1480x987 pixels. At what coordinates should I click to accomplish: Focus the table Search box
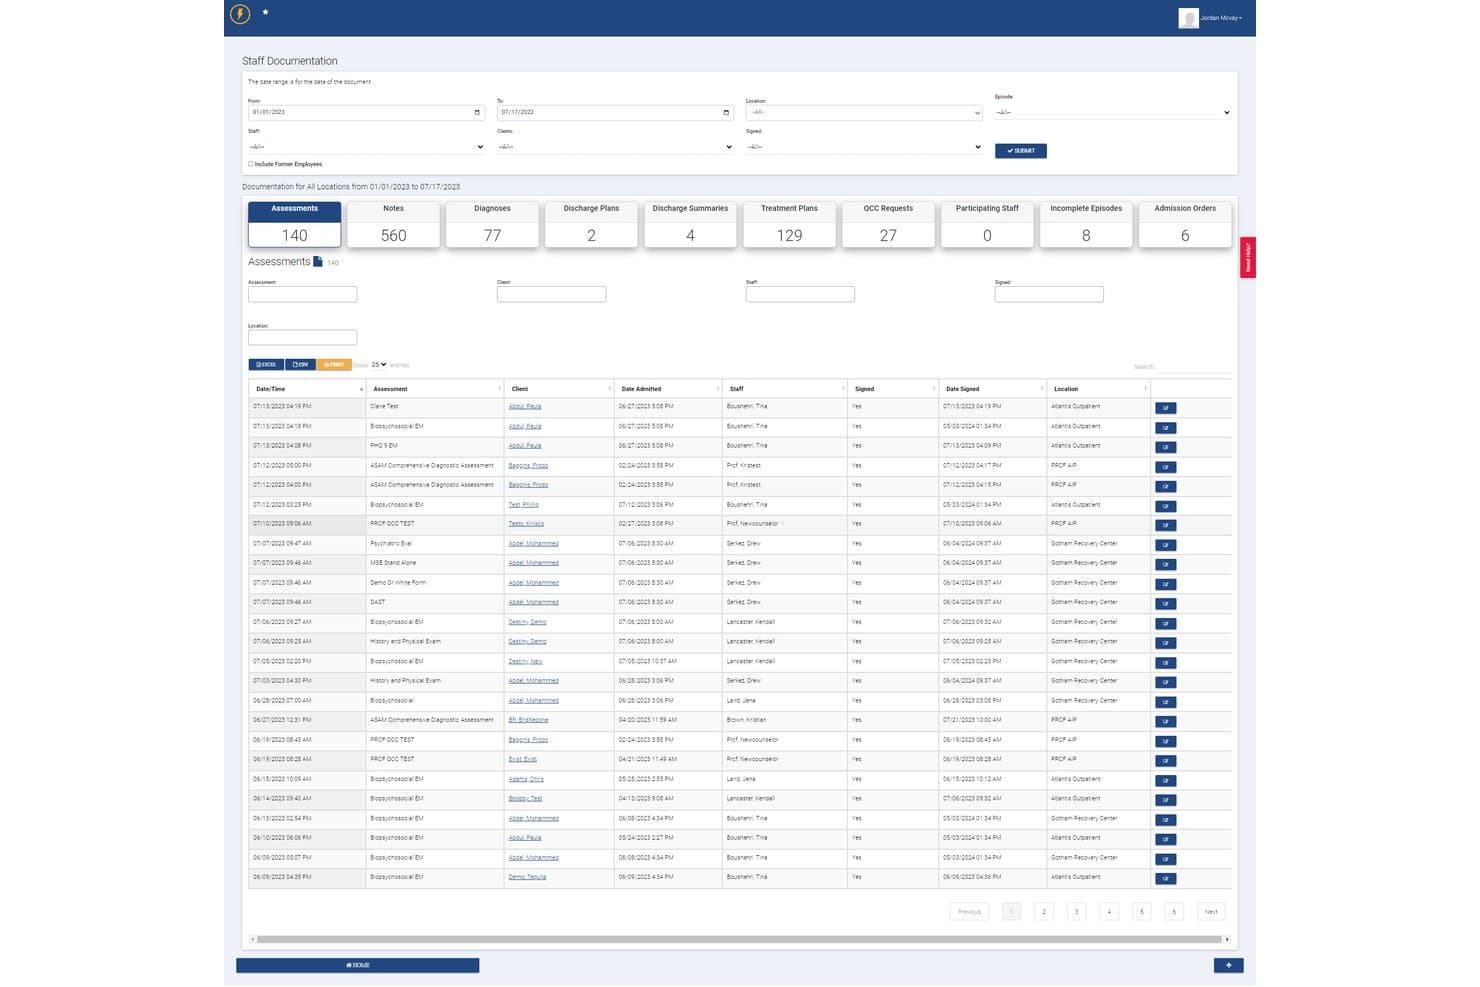point(1195,367)
